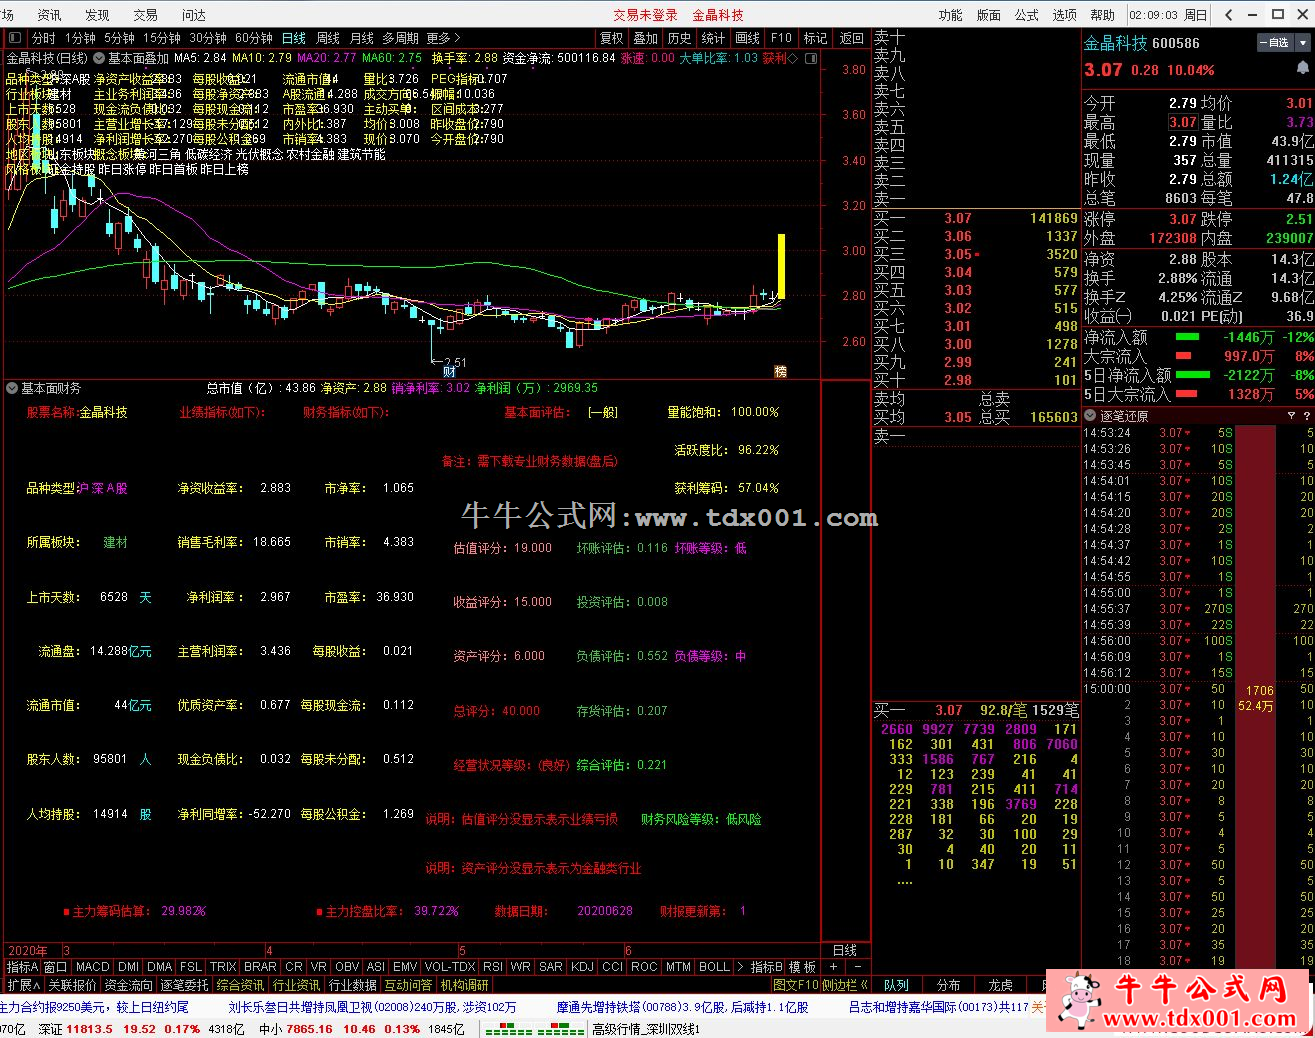Open the 选项 menu
1315x1038 pixels.
[1065, 15]
